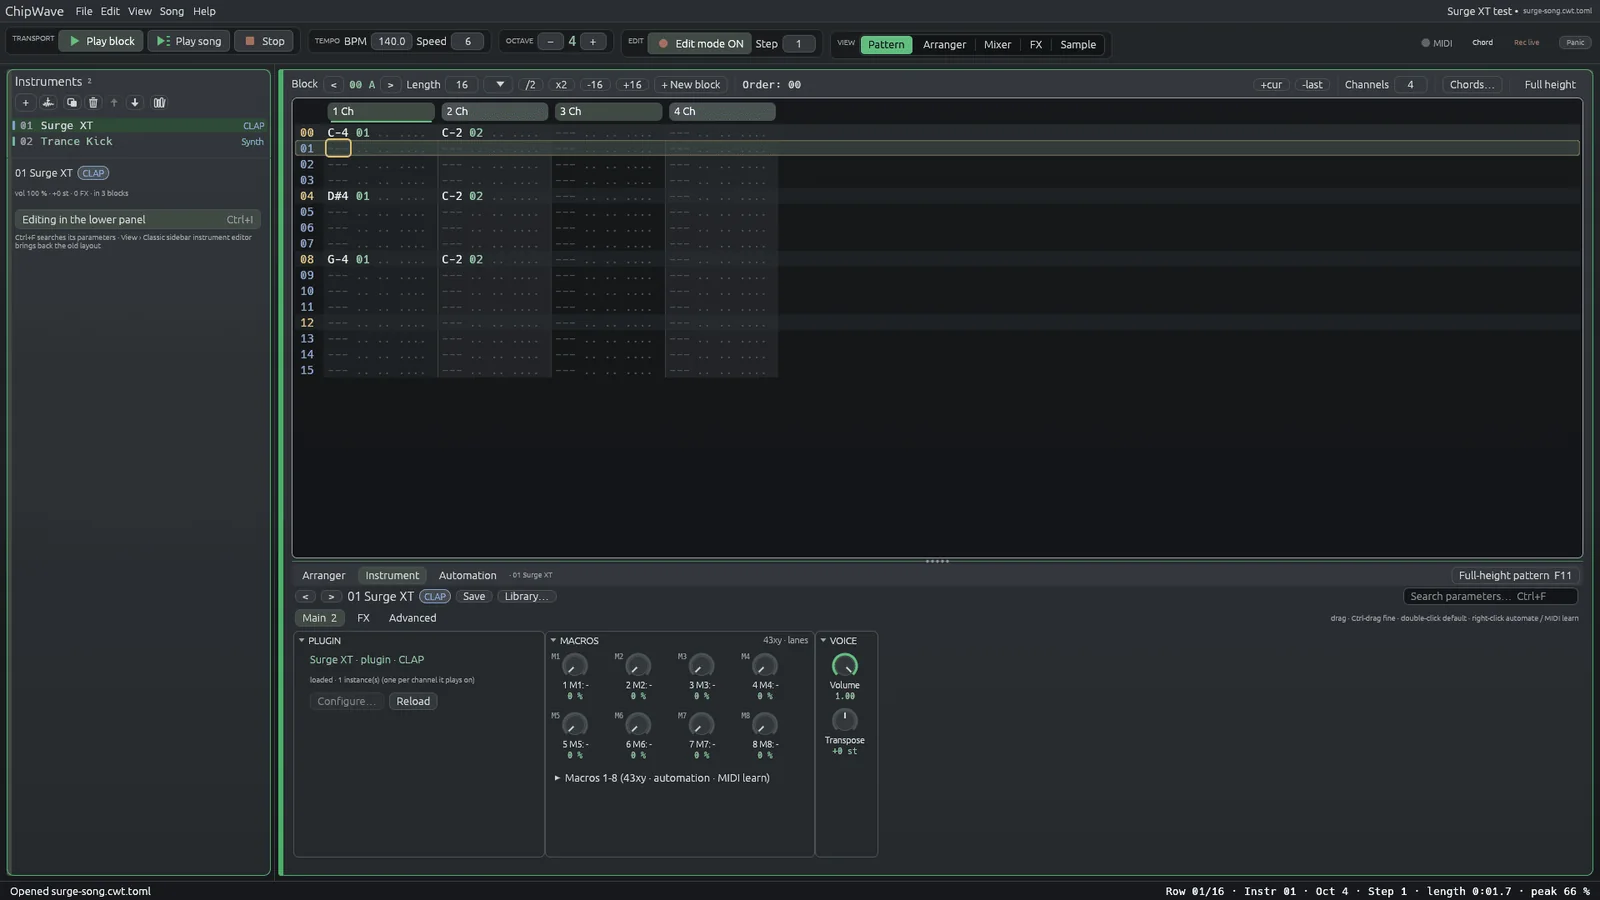Adjust the Volume knob in VOICE

point(845,665)
